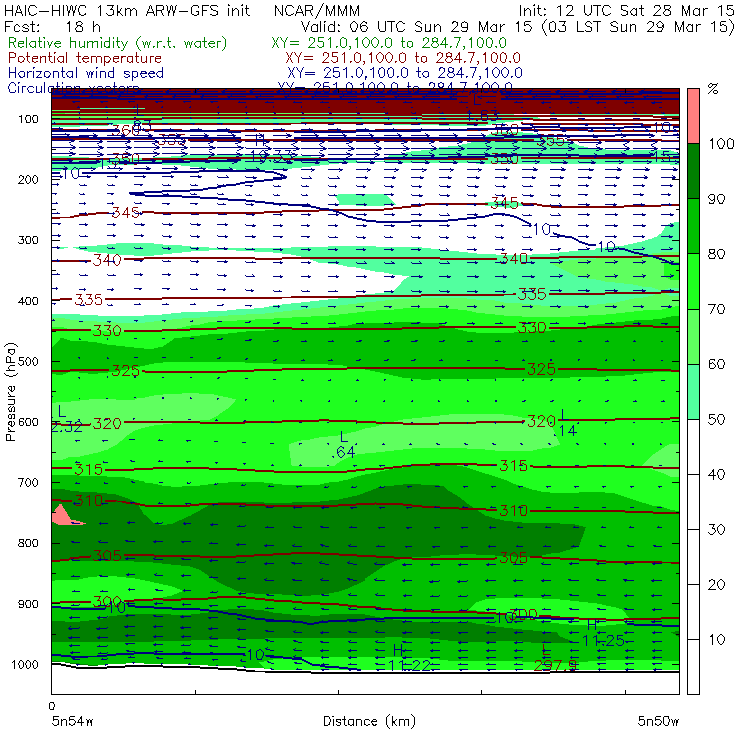Screen dimensions: 740x740
Task: Select the "Fcst: 18 h" label
Action: tap(52, 27)
